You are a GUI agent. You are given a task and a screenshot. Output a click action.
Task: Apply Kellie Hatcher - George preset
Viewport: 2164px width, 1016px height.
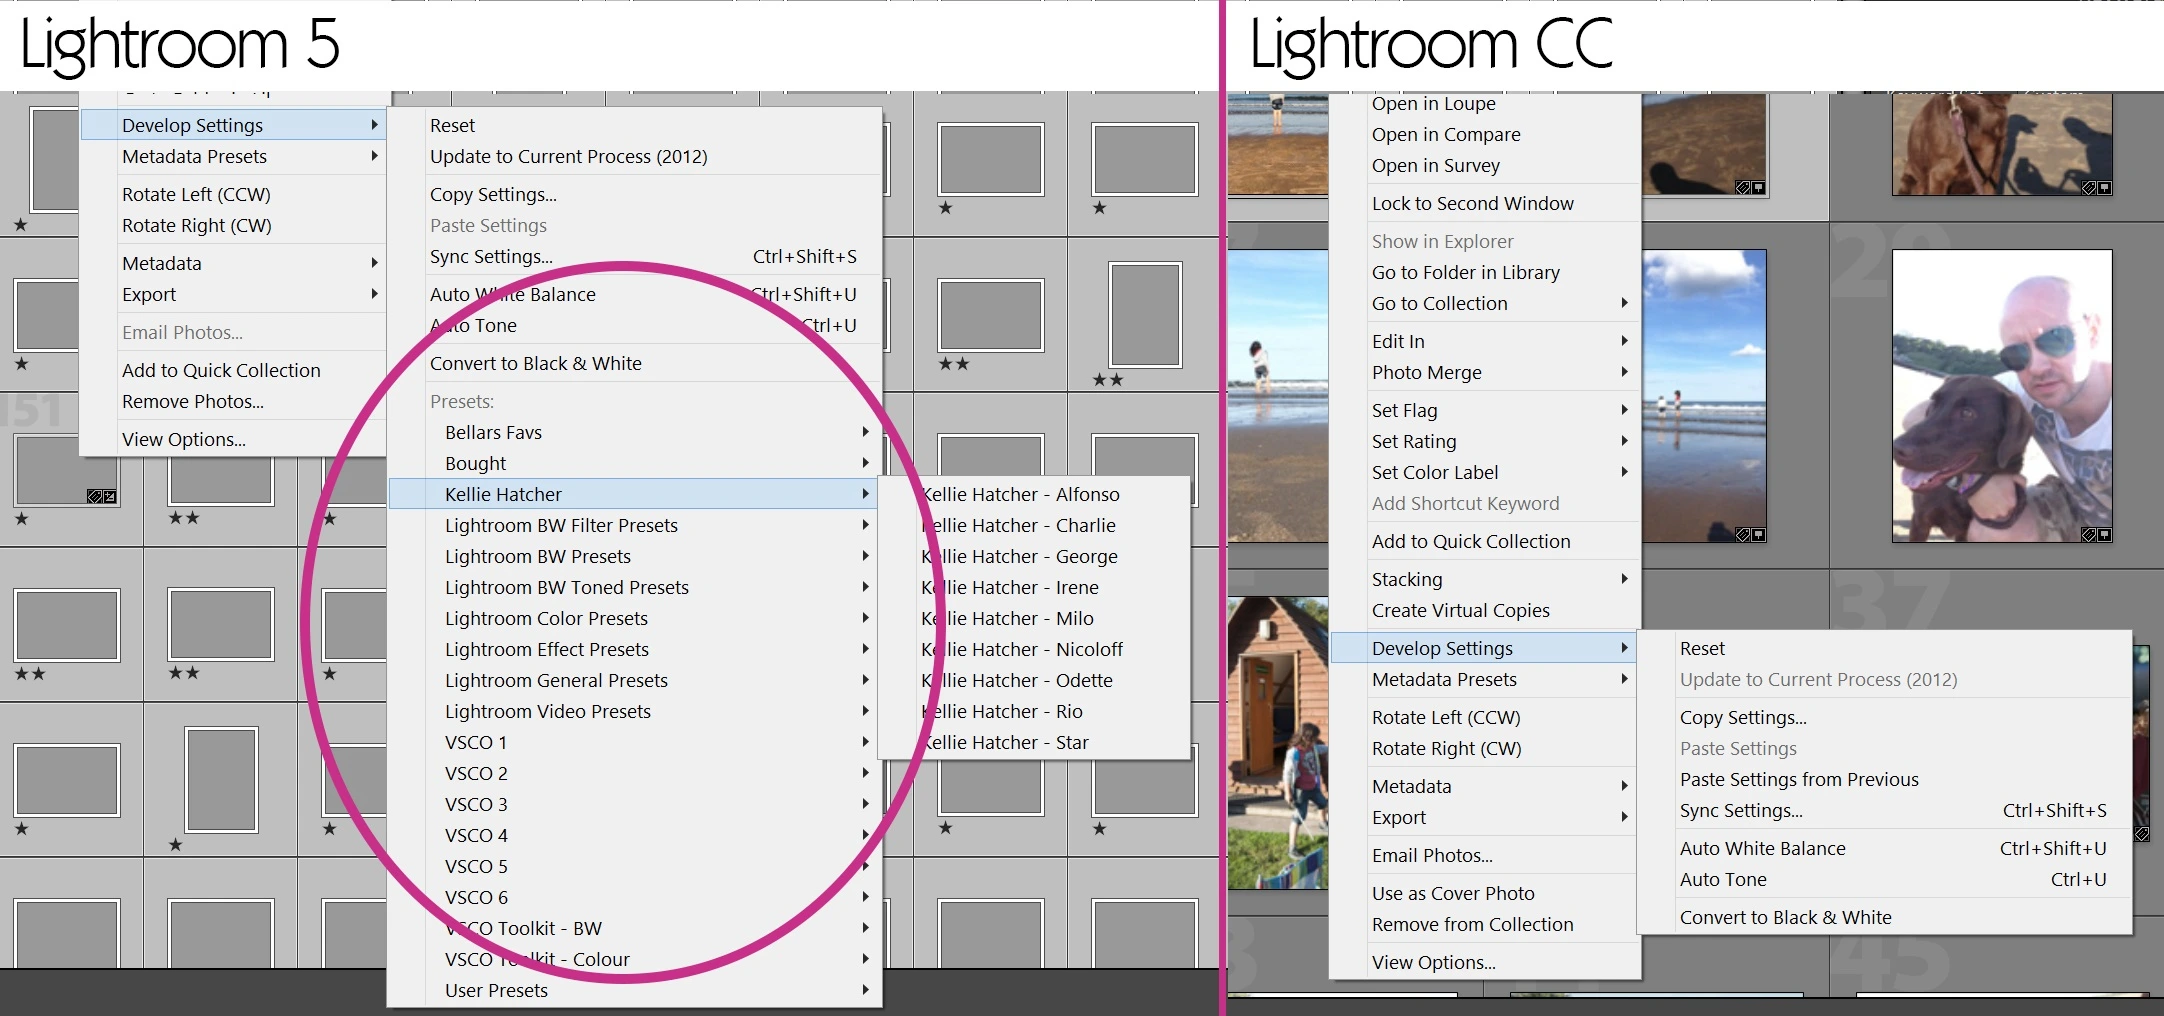(1034, 556)
